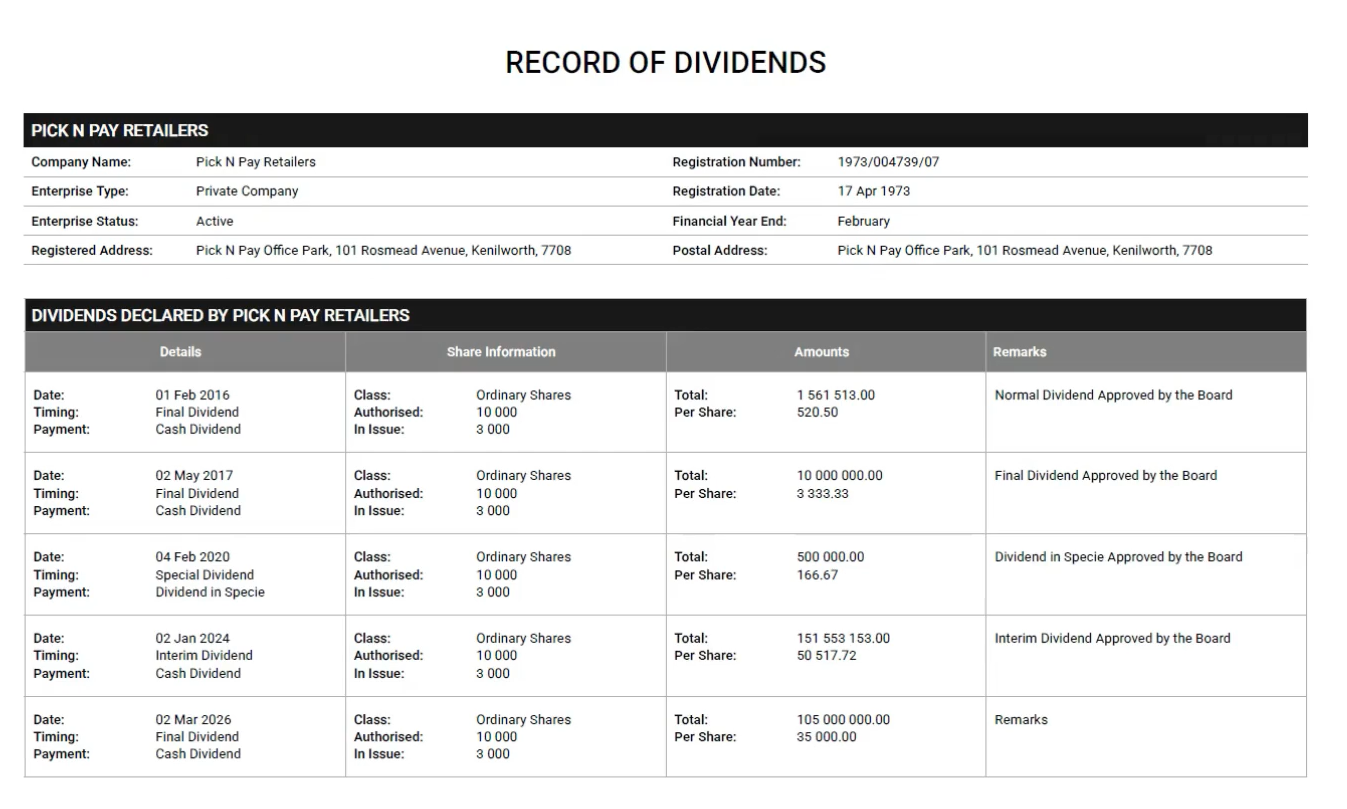The width and height of the screenshot is (1347, 809).
Task: Select total amount 10 000 000.00
Action: pos(840,476)
